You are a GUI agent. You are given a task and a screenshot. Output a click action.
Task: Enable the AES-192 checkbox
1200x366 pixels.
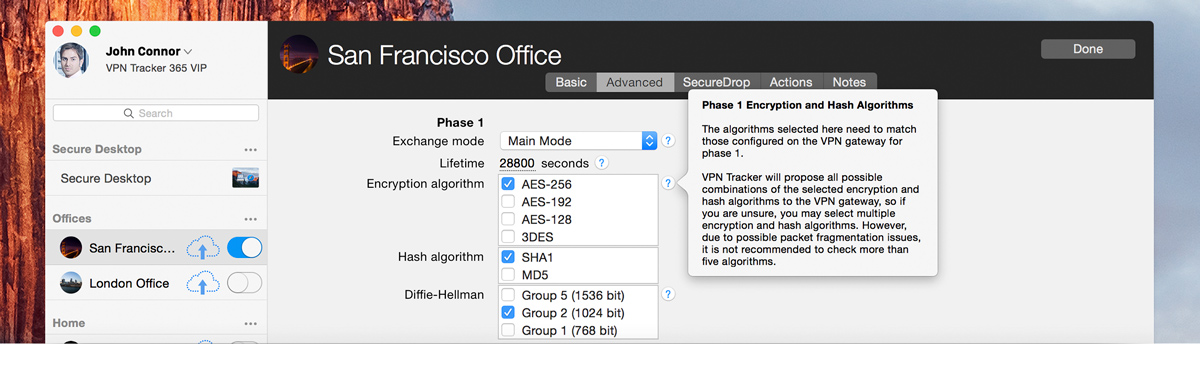point(508,202)
